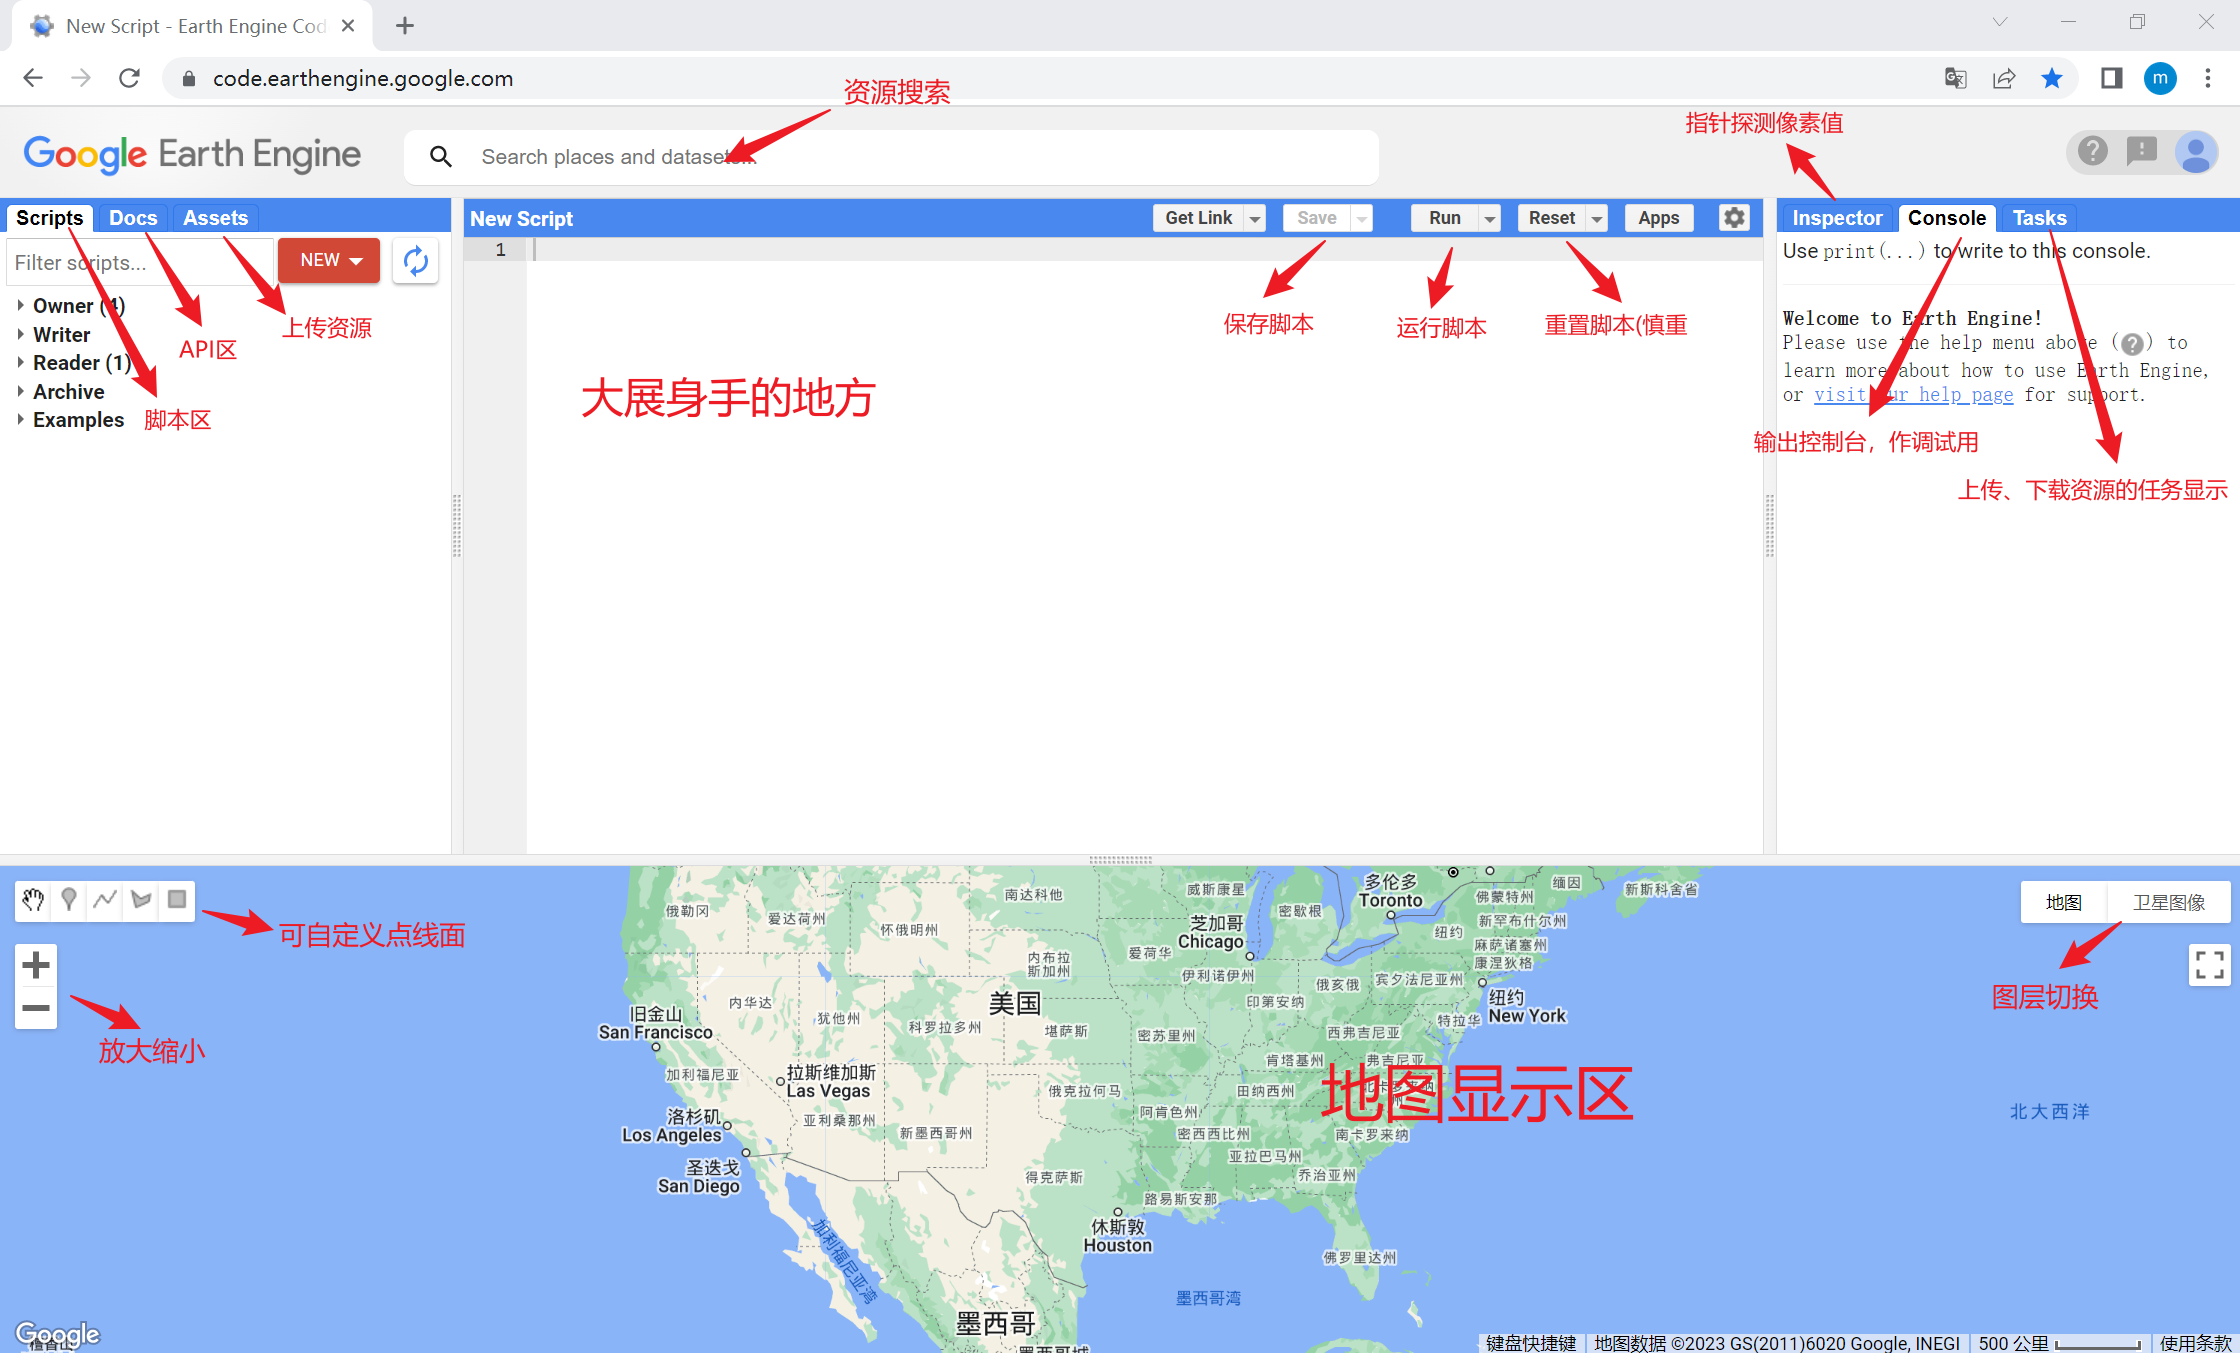Open the Run options dropdown arrow
Screen dimensions: 2240x1353
[1488, 217]
